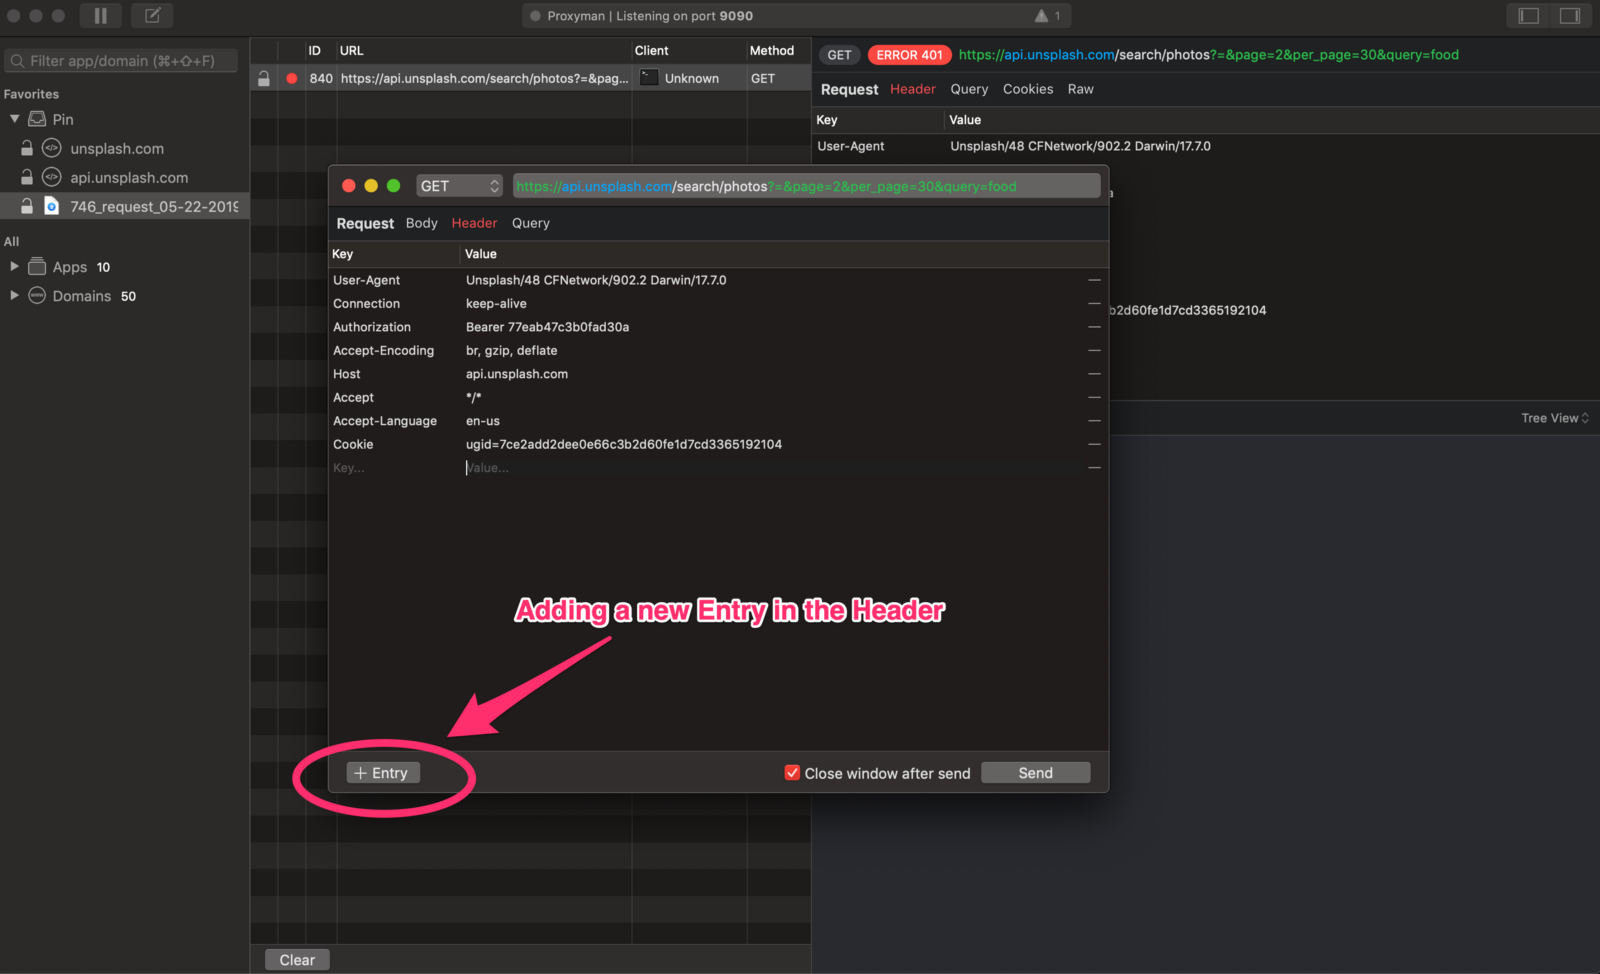Click the Pin folder icon
The image size is (1600, 974).
click(37, 119)
